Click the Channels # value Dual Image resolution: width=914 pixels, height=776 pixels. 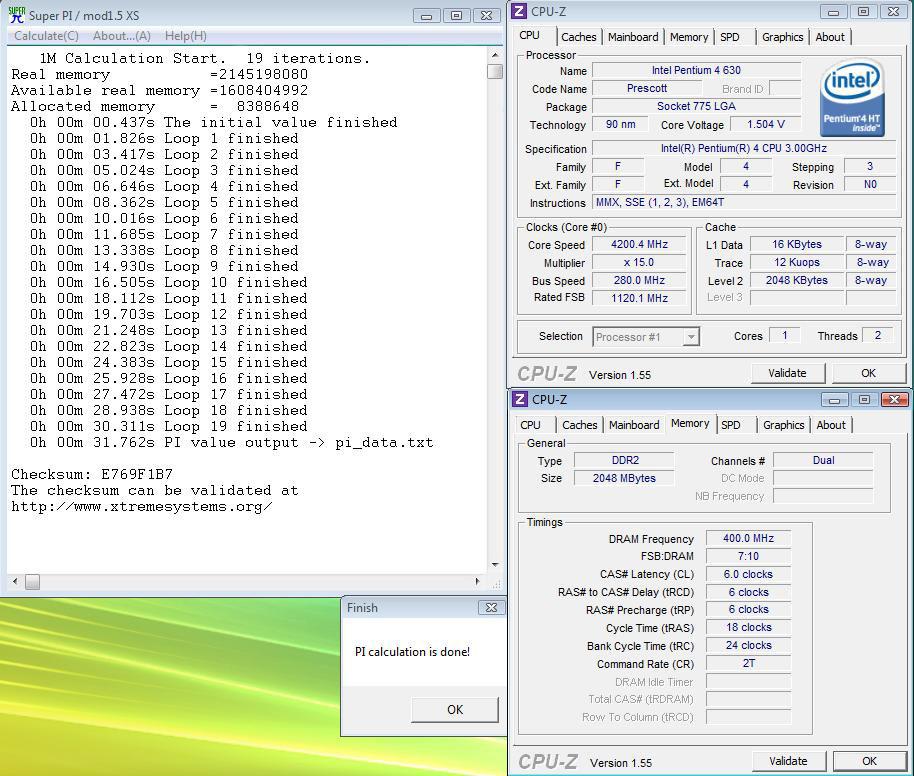pyautogui.click(x=823, y=460)
